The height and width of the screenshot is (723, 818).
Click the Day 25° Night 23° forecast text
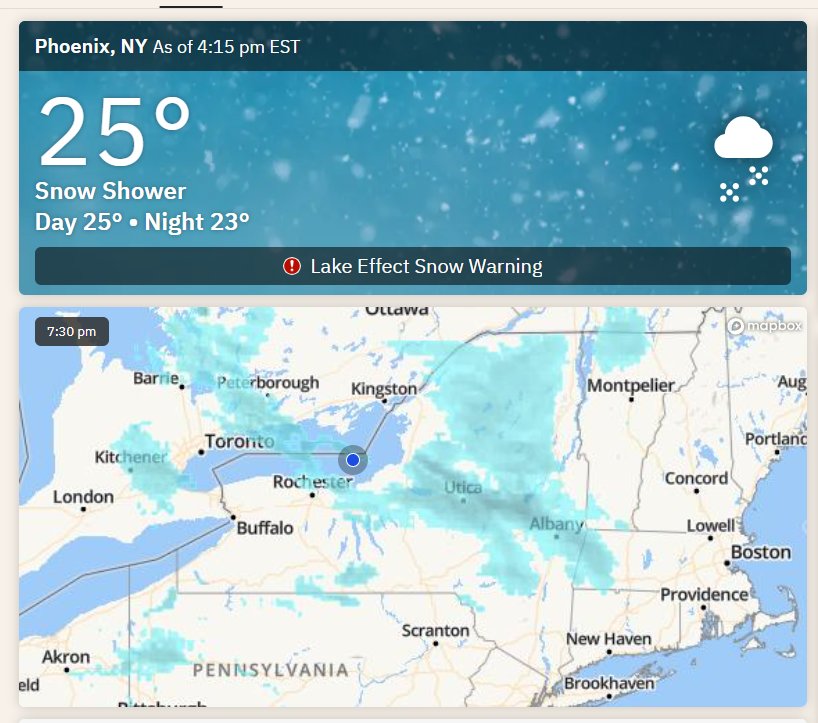tap(142, 222)
